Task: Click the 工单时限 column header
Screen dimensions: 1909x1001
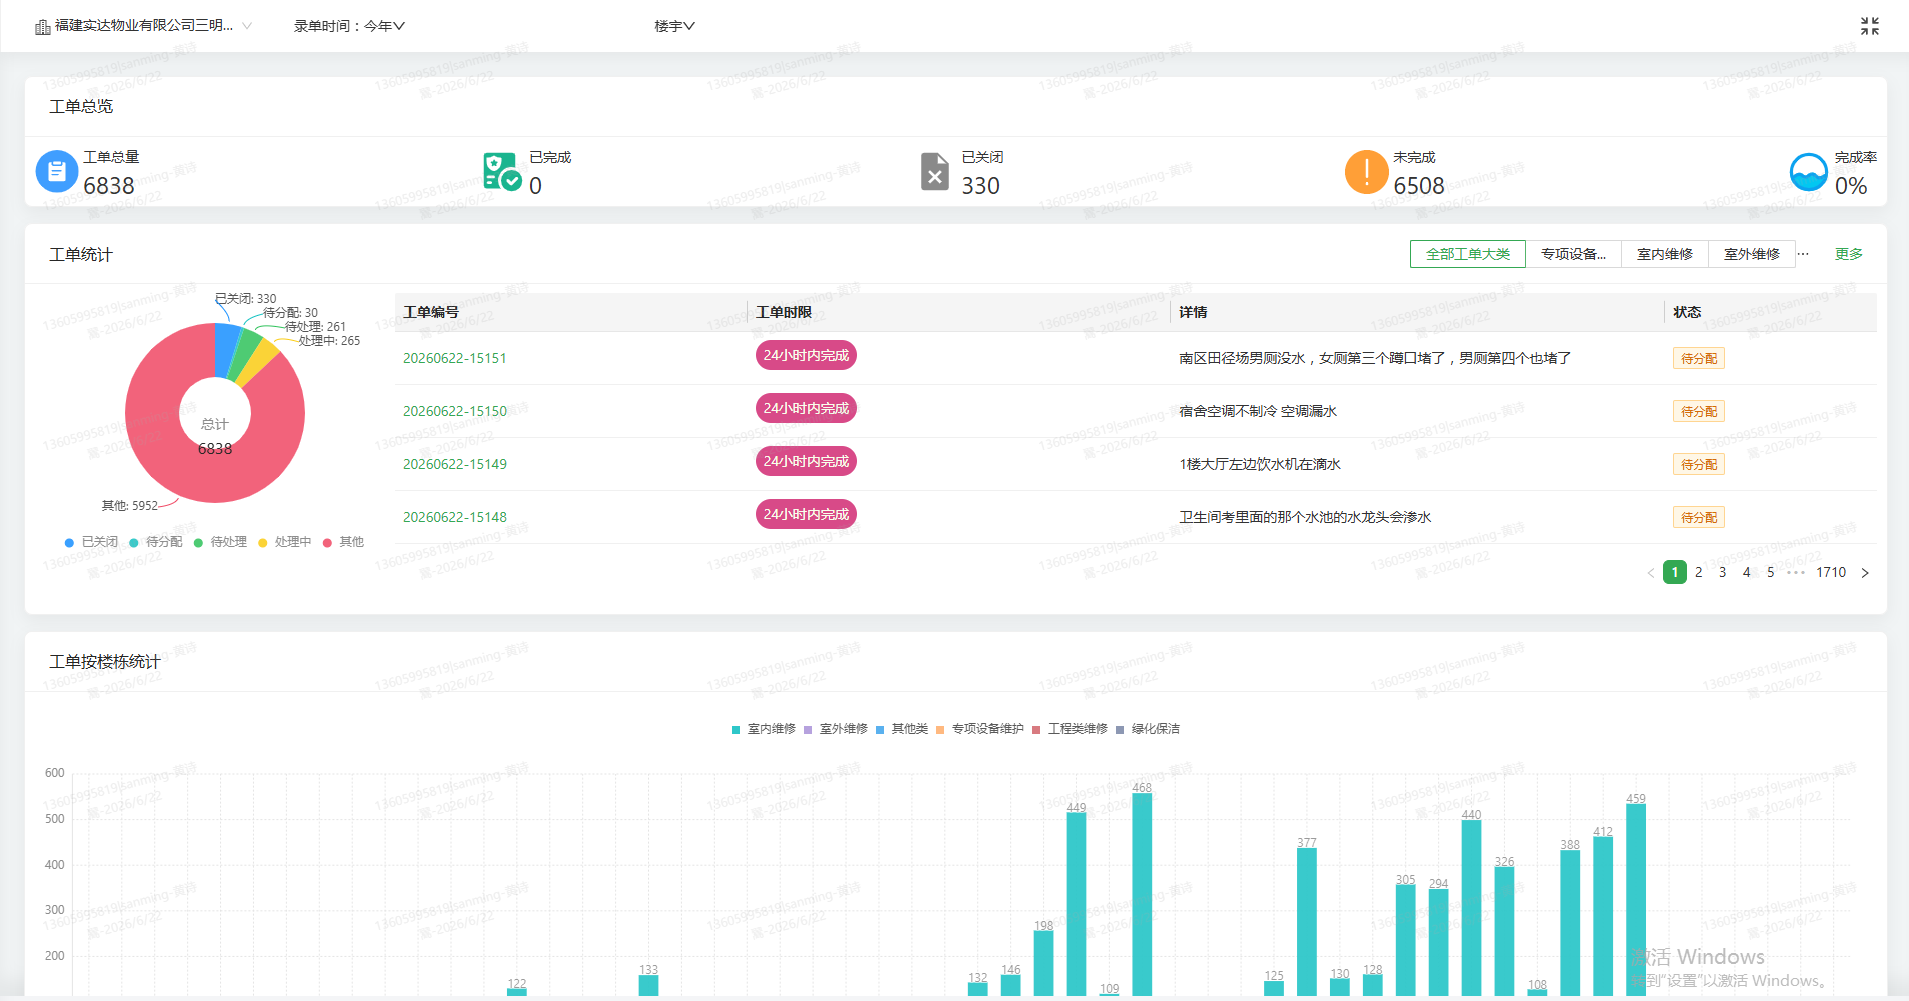Action: point(784,312)
